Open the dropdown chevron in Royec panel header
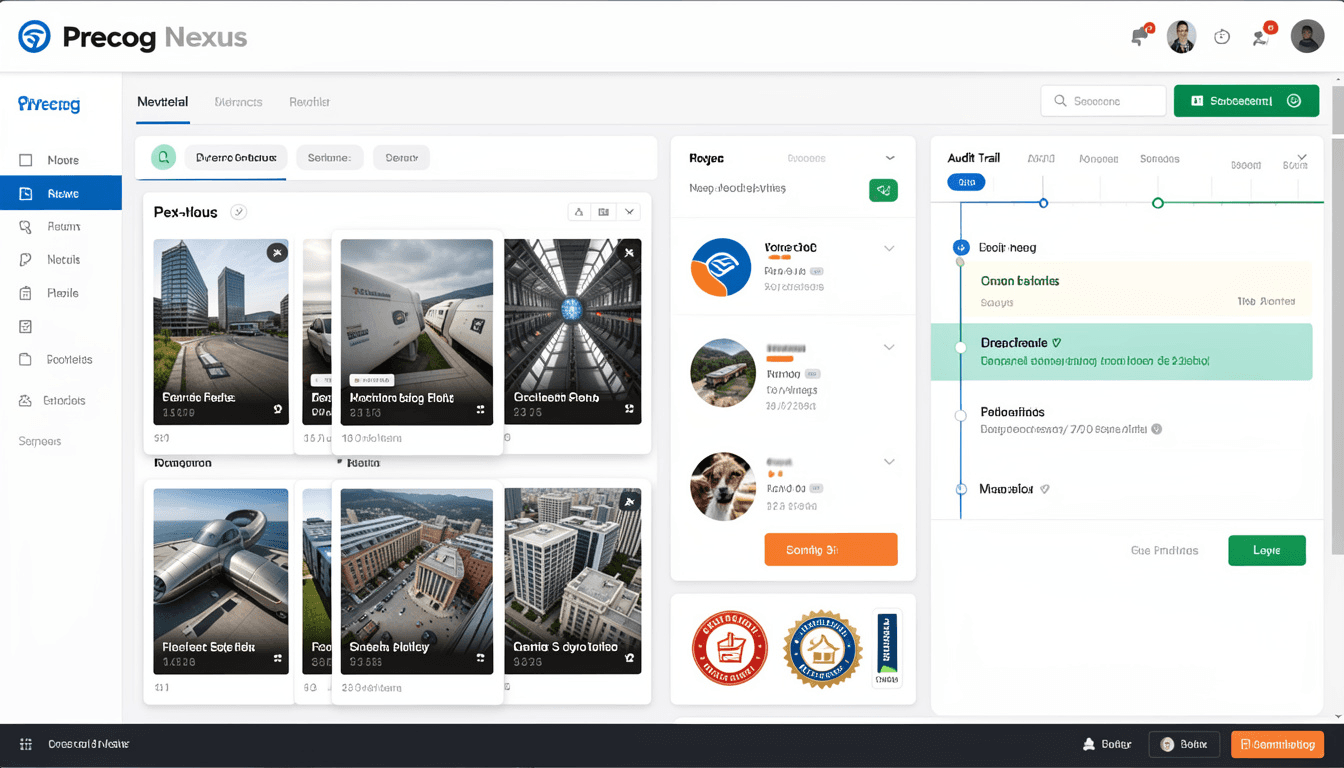 coord(890,158)
